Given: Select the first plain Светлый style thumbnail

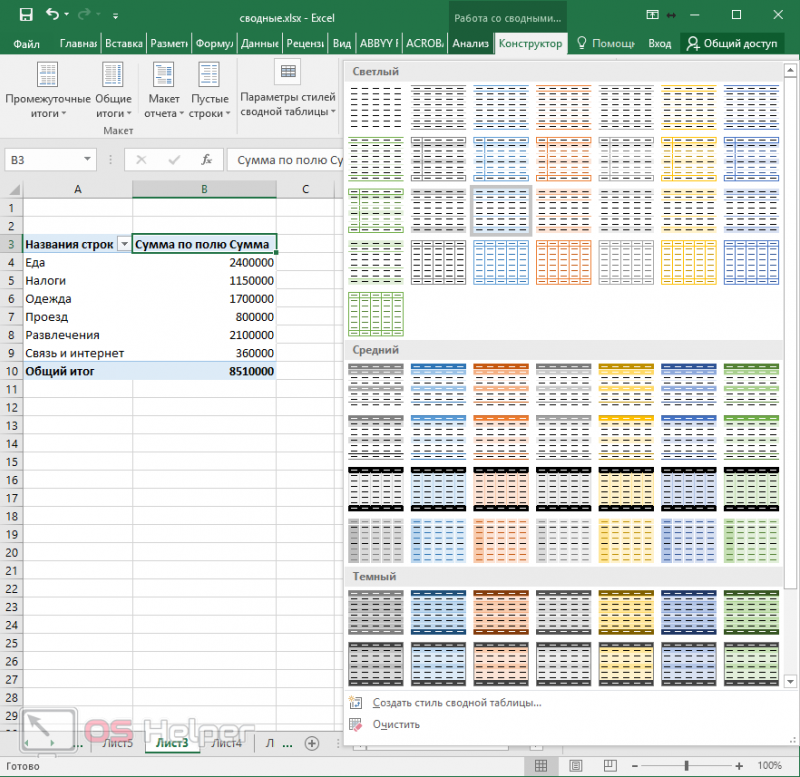Looking at the screenshot, I should [x=376, y=107].
